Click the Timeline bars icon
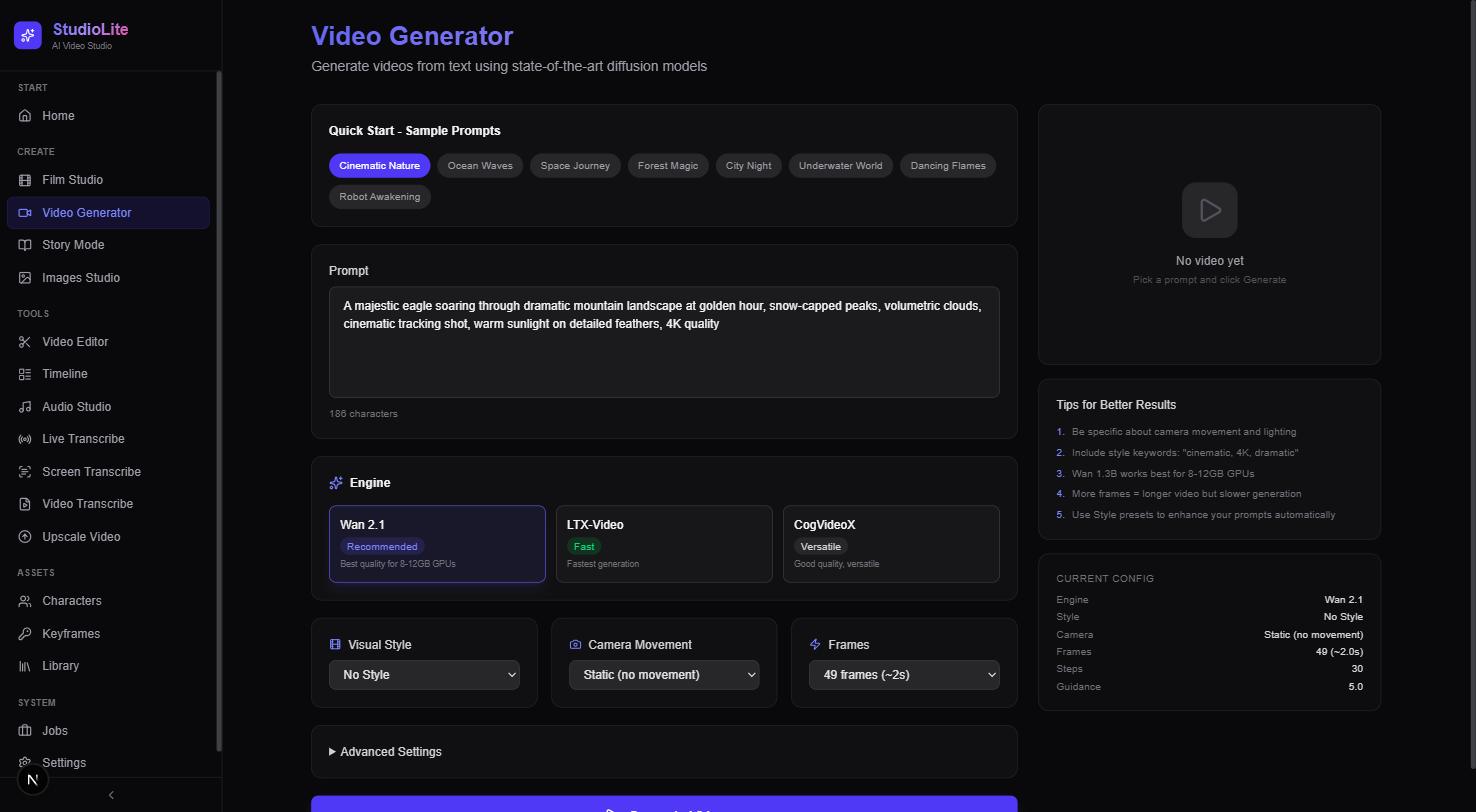 point(25,374)
